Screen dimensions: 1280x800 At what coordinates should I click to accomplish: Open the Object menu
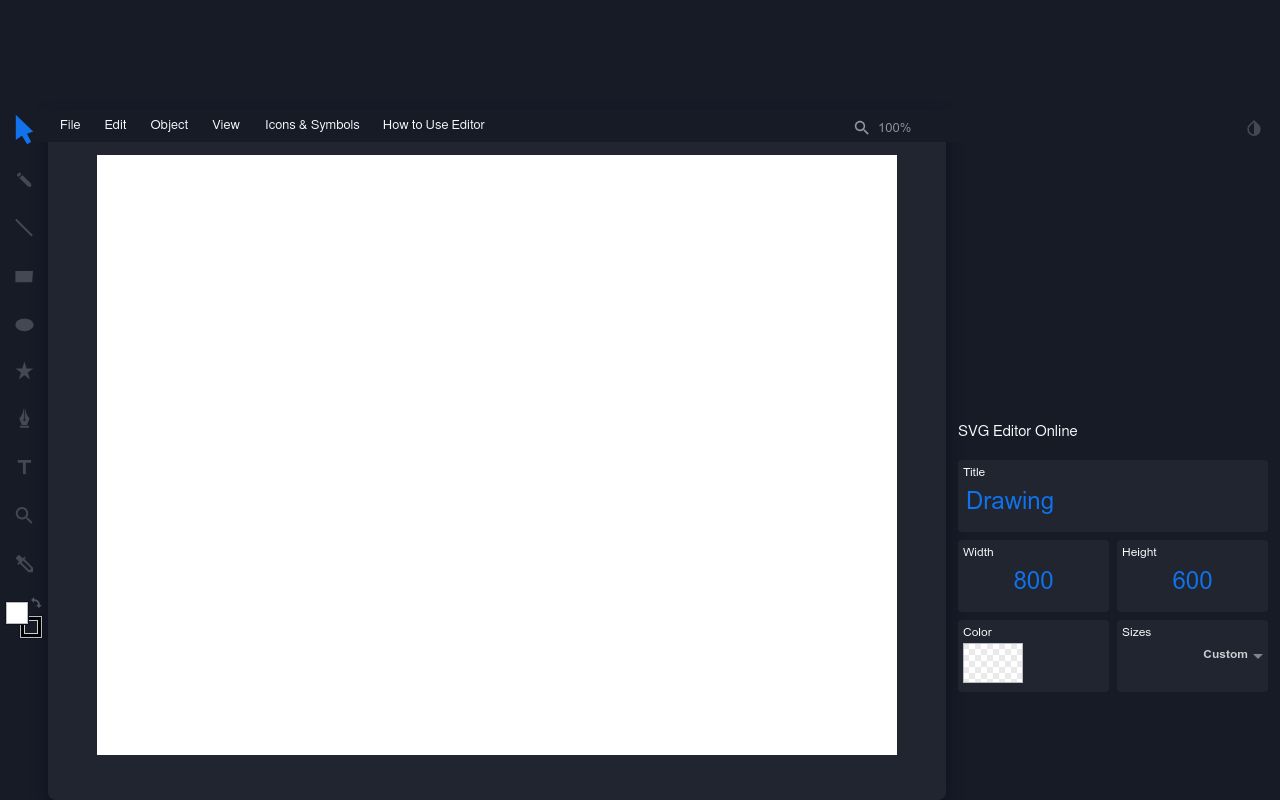[169, 125]
